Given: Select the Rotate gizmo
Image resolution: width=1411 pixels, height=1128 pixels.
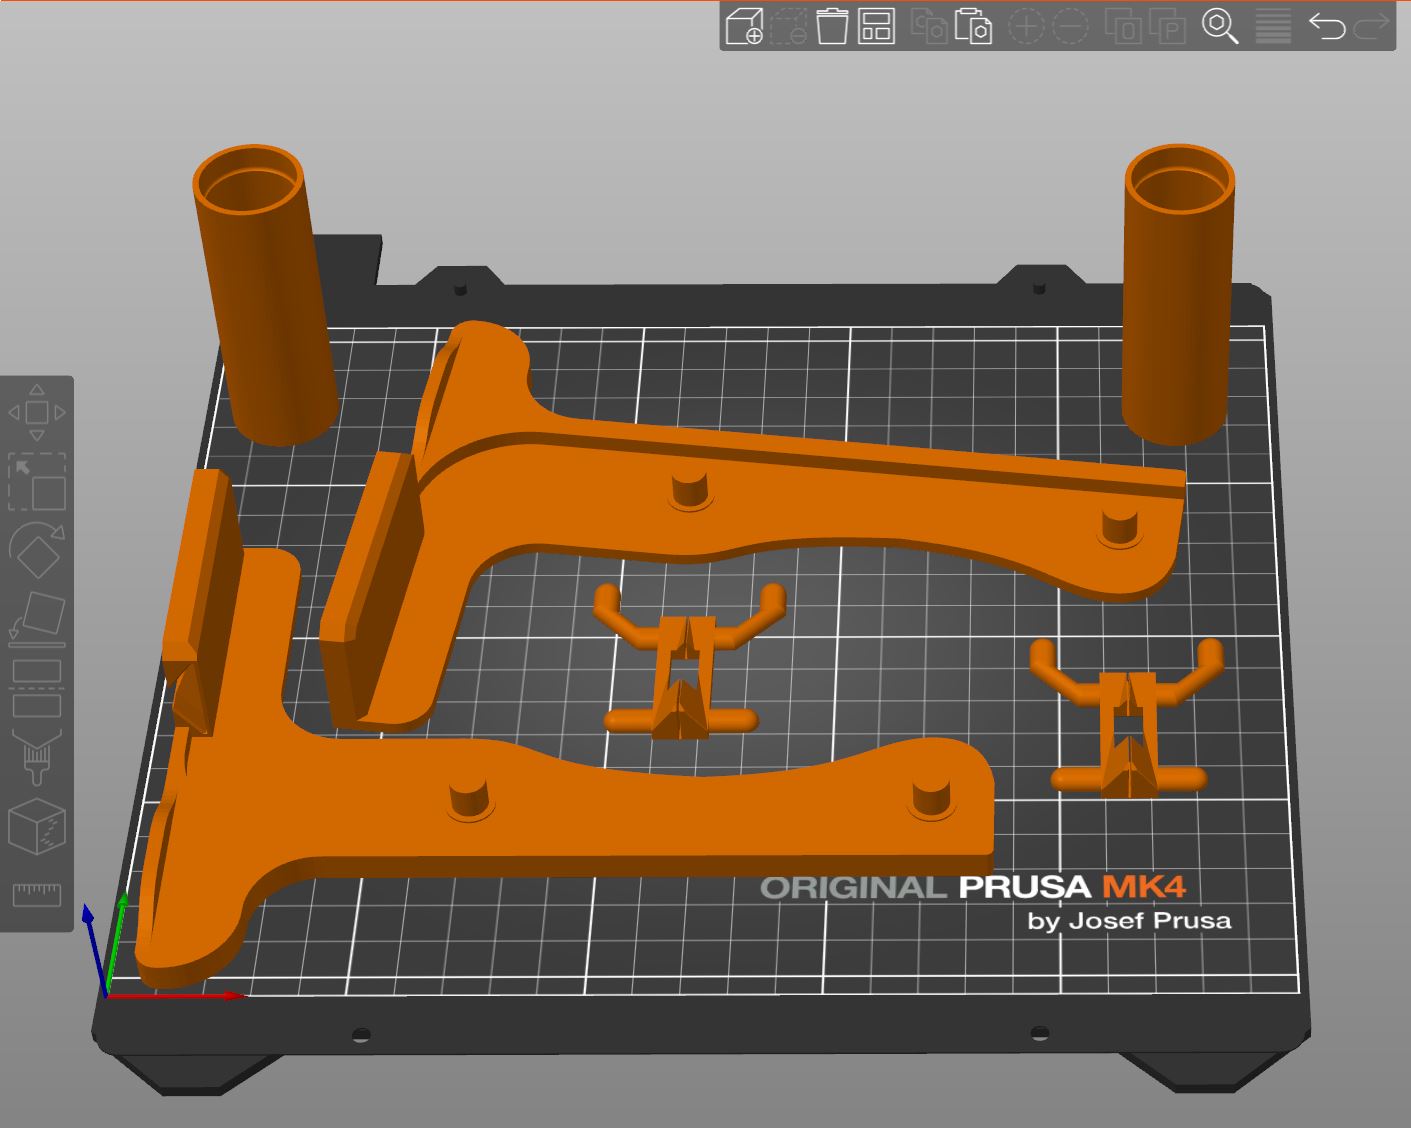Looking at the screenshot, I should tap(37, 550).
